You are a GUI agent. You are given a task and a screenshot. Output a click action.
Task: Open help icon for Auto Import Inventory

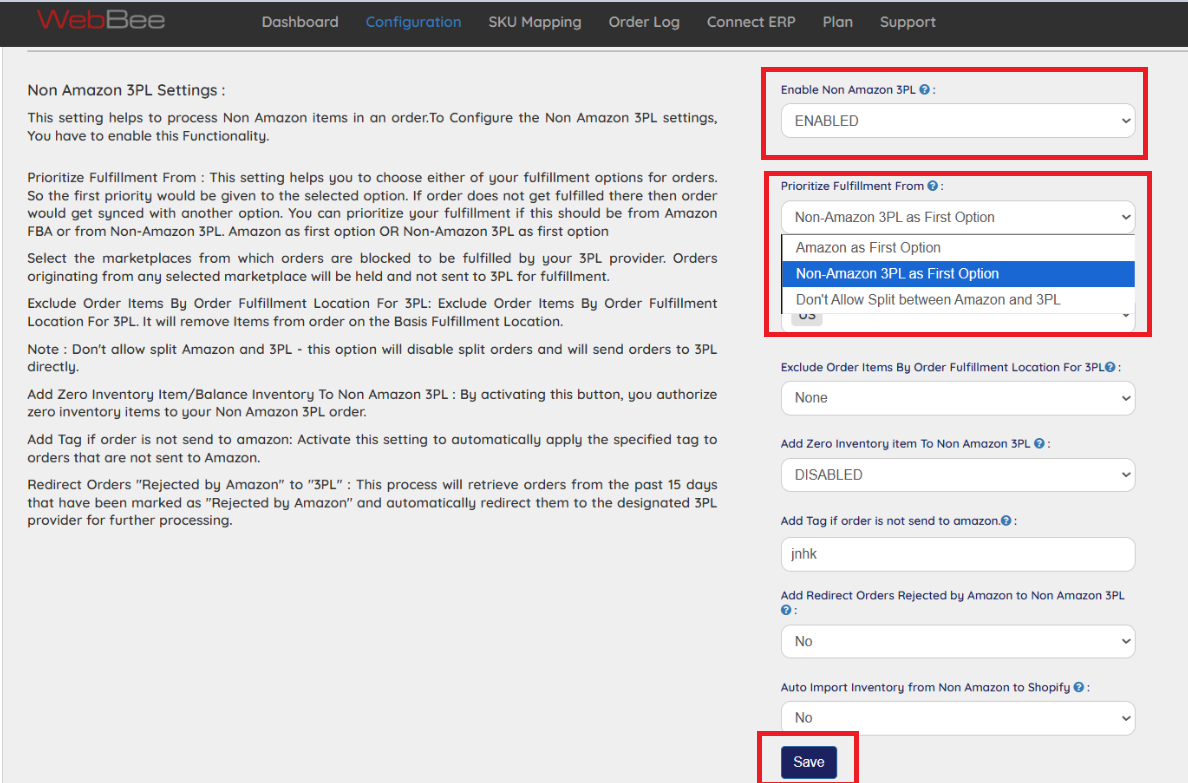(1078, 687)
